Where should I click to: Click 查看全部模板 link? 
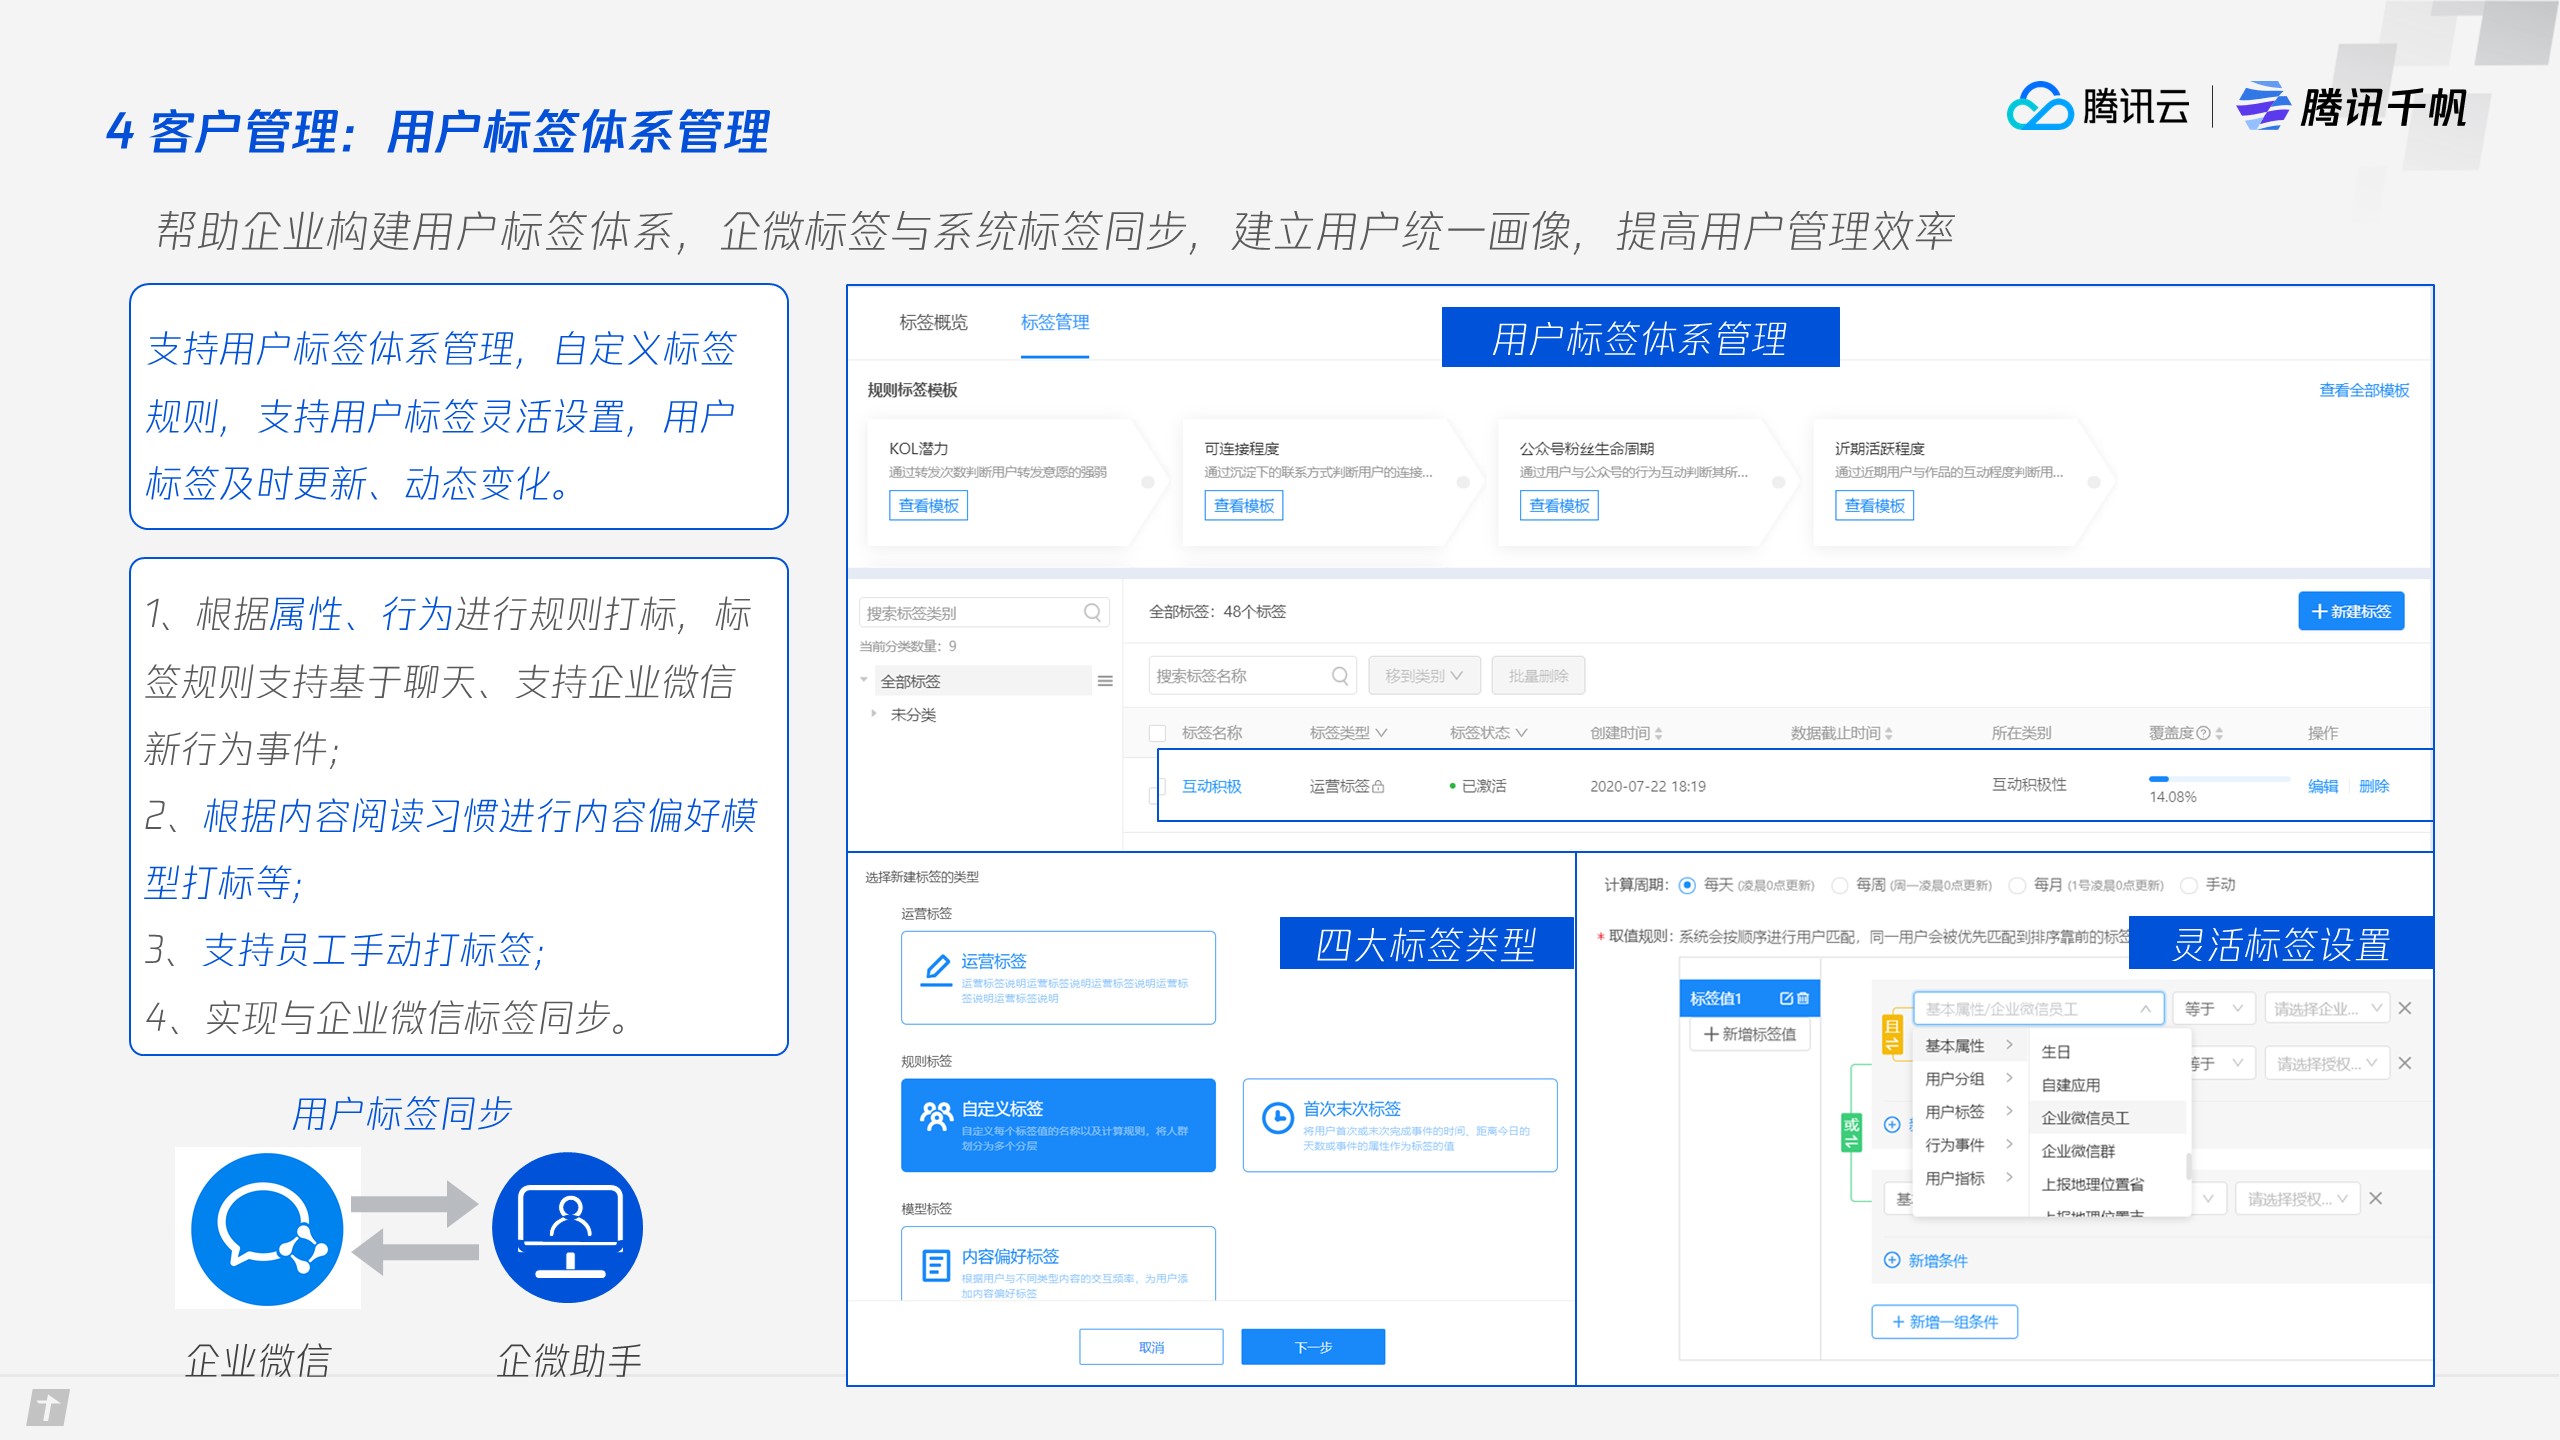2364,390
